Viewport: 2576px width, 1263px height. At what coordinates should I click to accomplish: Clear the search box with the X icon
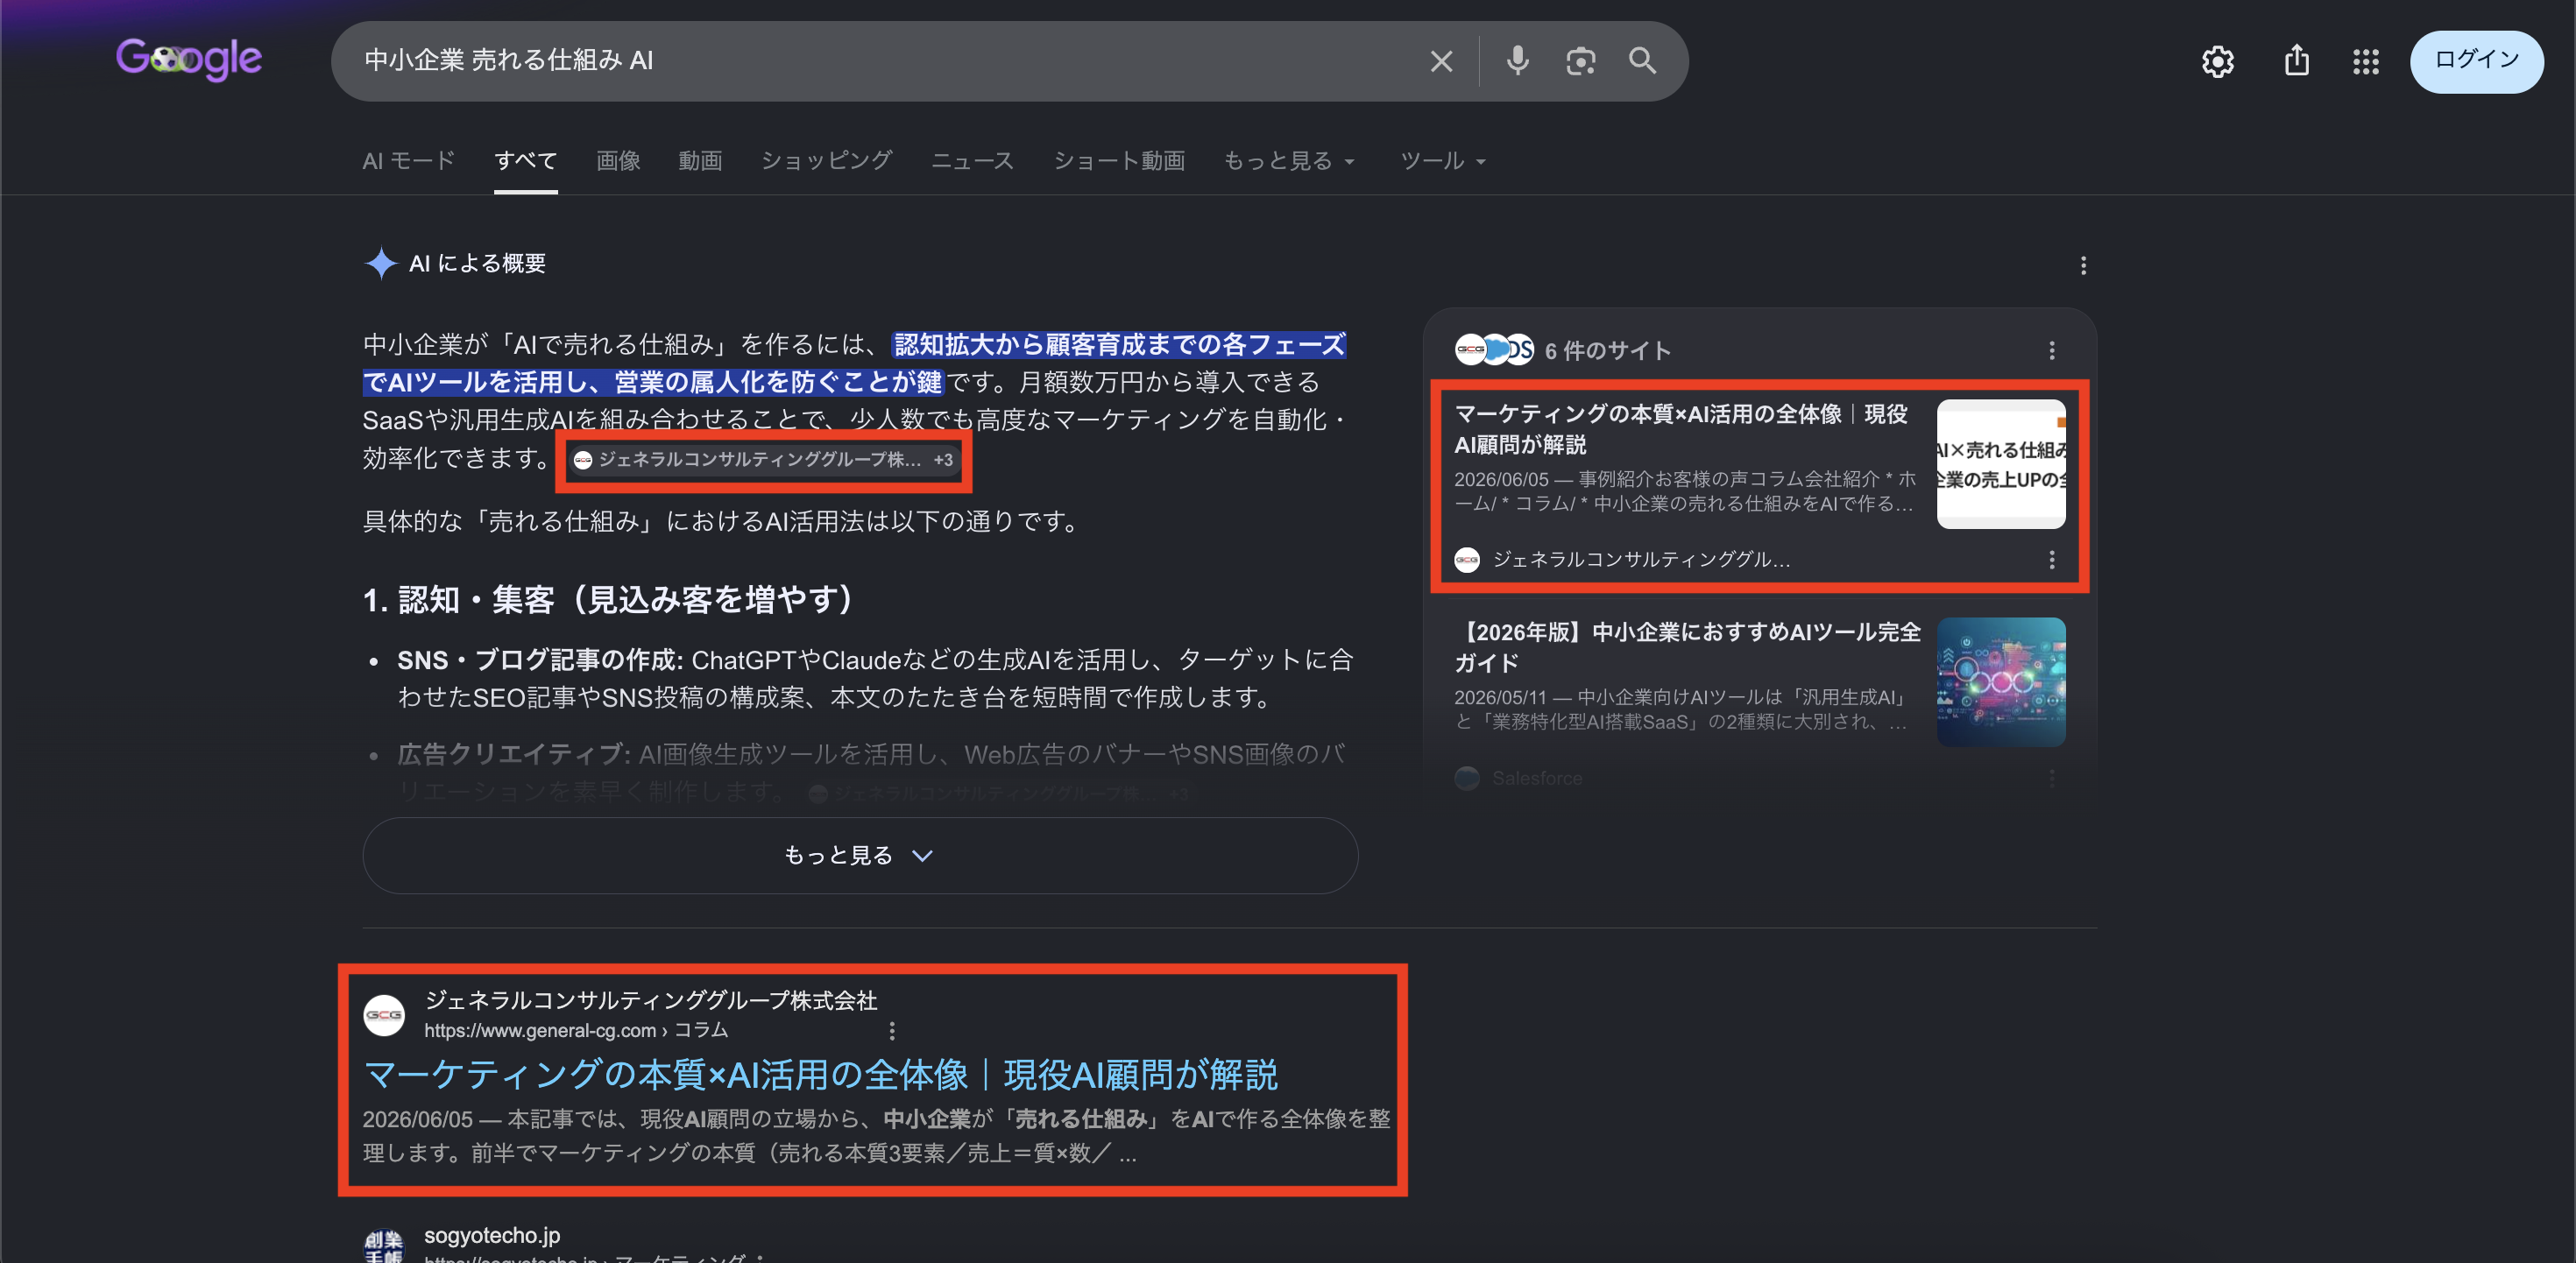tap(1441, 61)
